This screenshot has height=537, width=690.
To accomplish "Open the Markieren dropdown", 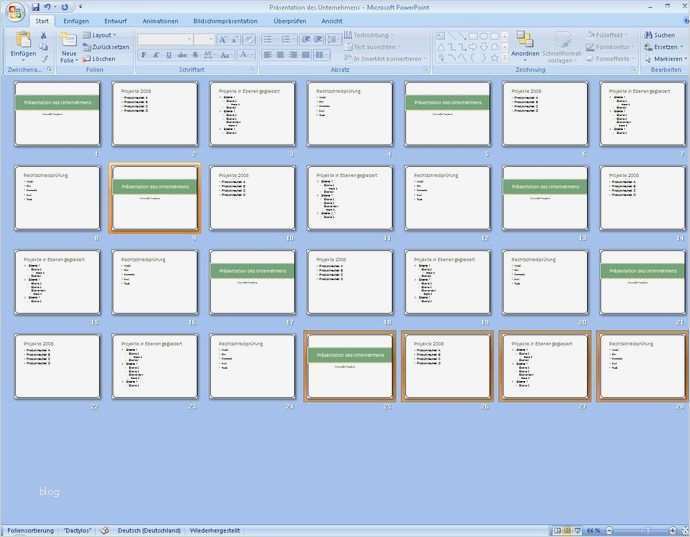I will click(x=665, y=59).
